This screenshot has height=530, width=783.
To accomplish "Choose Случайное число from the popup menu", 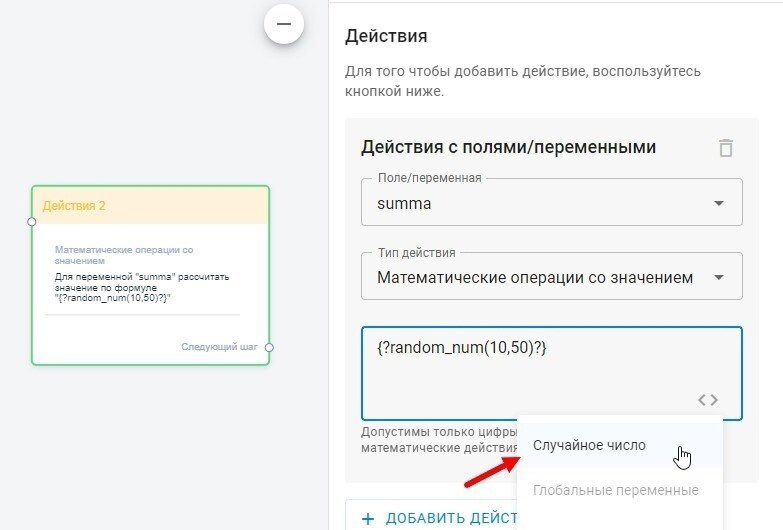I will [590, 445].
